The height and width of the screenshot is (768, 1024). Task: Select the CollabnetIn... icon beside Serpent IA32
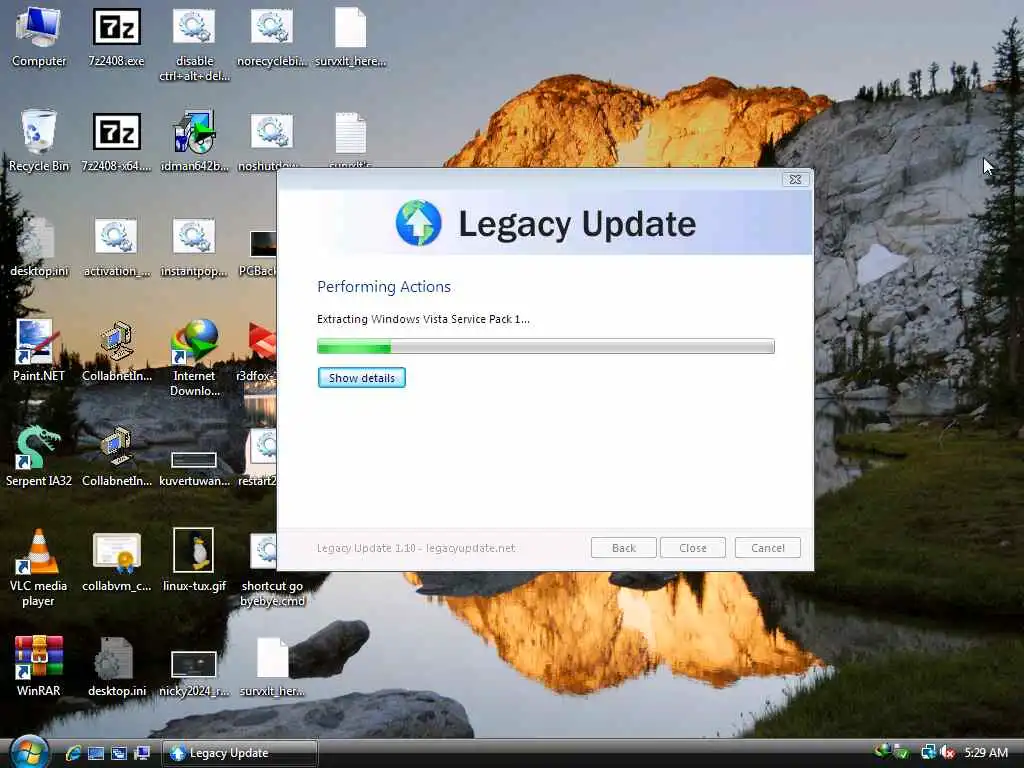pos(116,456)
